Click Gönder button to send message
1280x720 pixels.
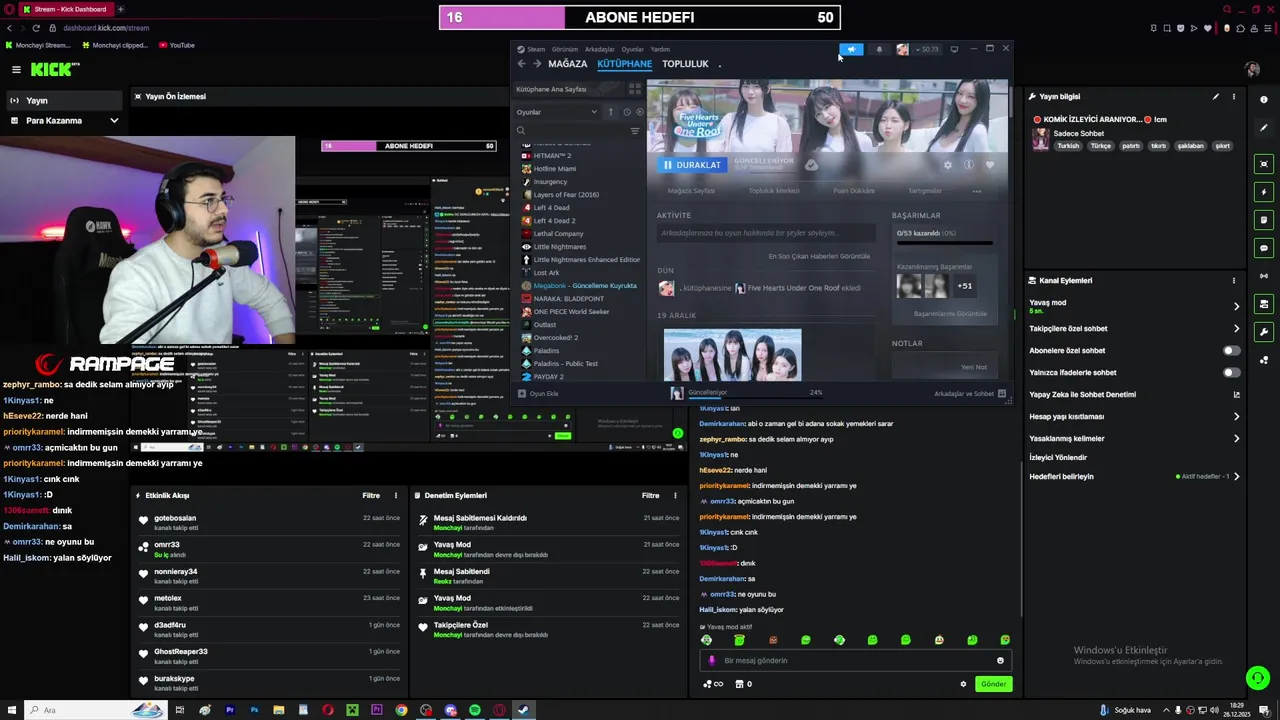tap(993, 684)
